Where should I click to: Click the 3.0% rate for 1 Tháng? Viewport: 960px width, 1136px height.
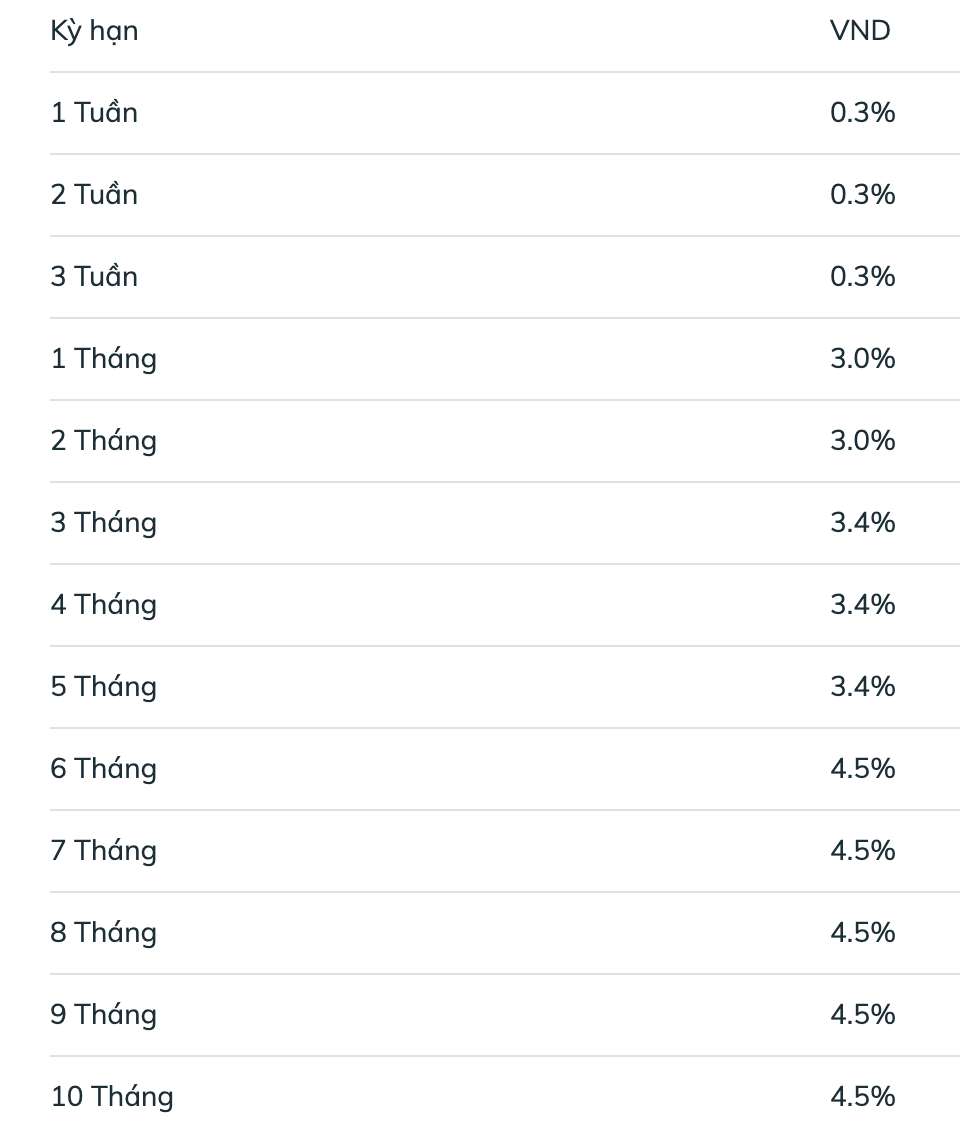(x=862, y=358)
